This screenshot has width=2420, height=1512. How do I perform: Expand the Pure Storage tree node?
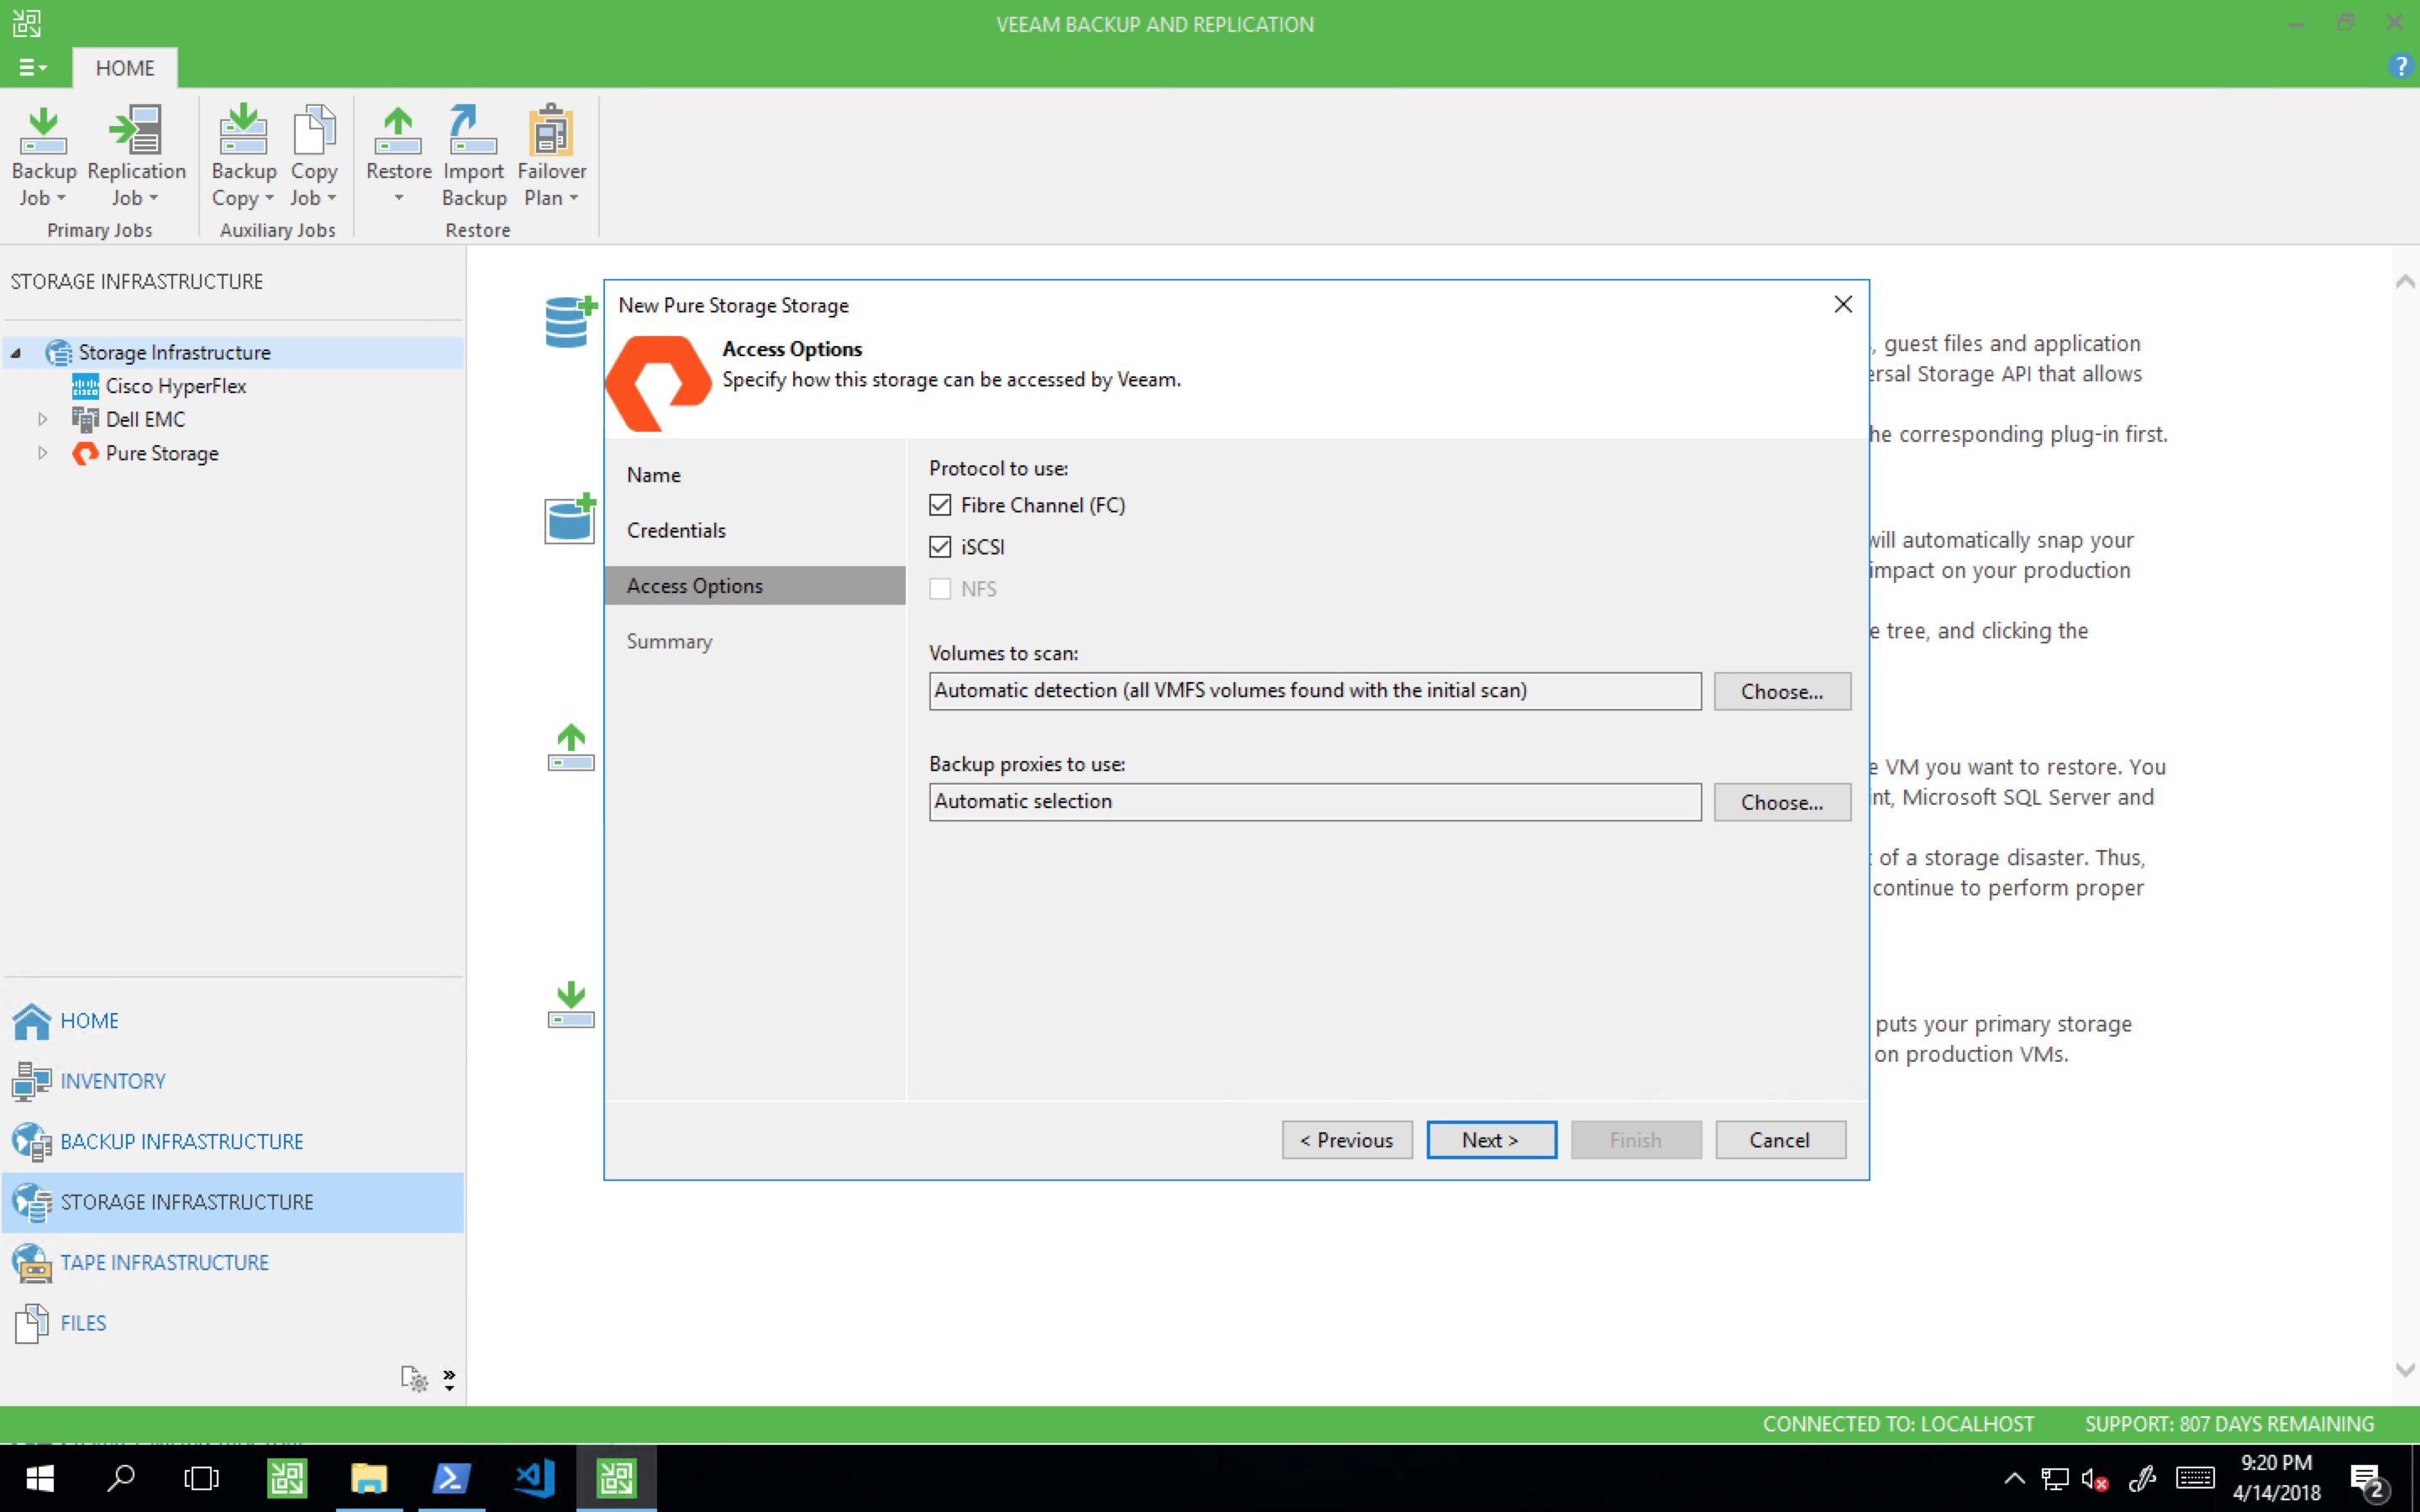tap(42, 453)
